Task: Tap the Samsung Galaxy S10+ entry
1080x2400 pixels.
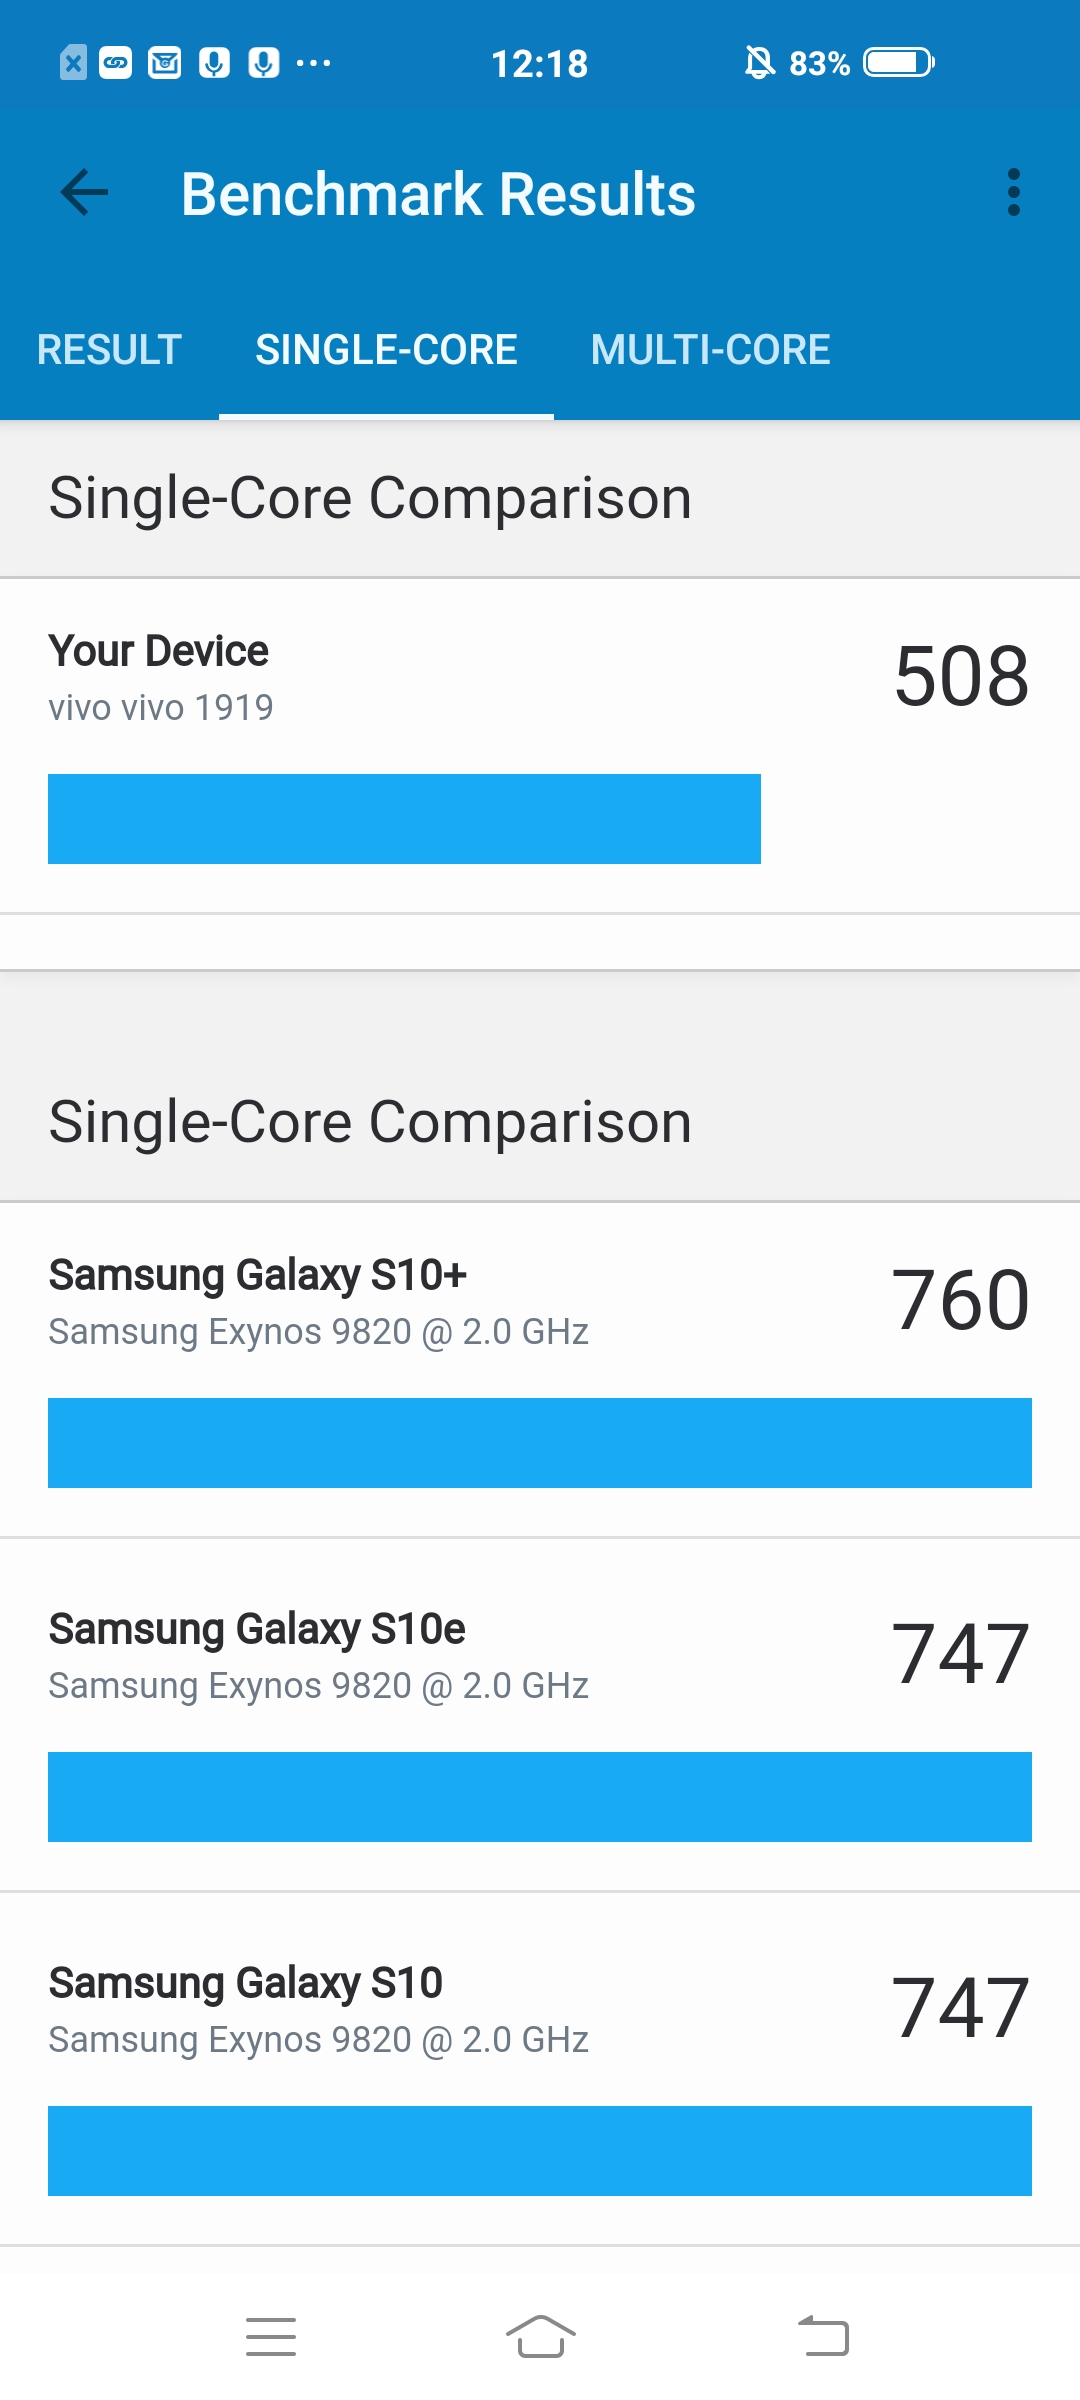Action: (x=540, y=1370)
